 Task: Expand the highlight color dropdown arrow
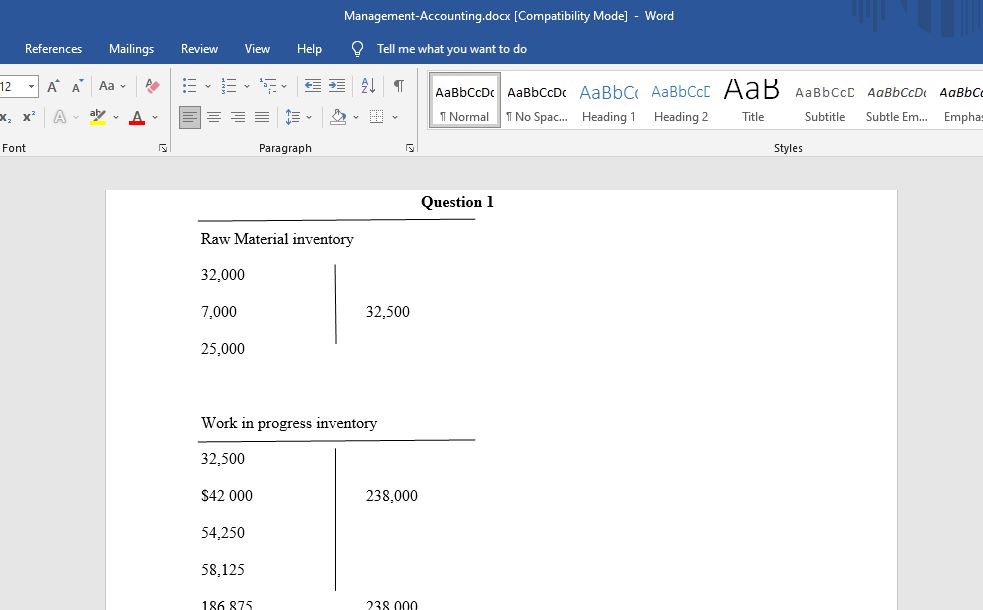coord(116,117)
